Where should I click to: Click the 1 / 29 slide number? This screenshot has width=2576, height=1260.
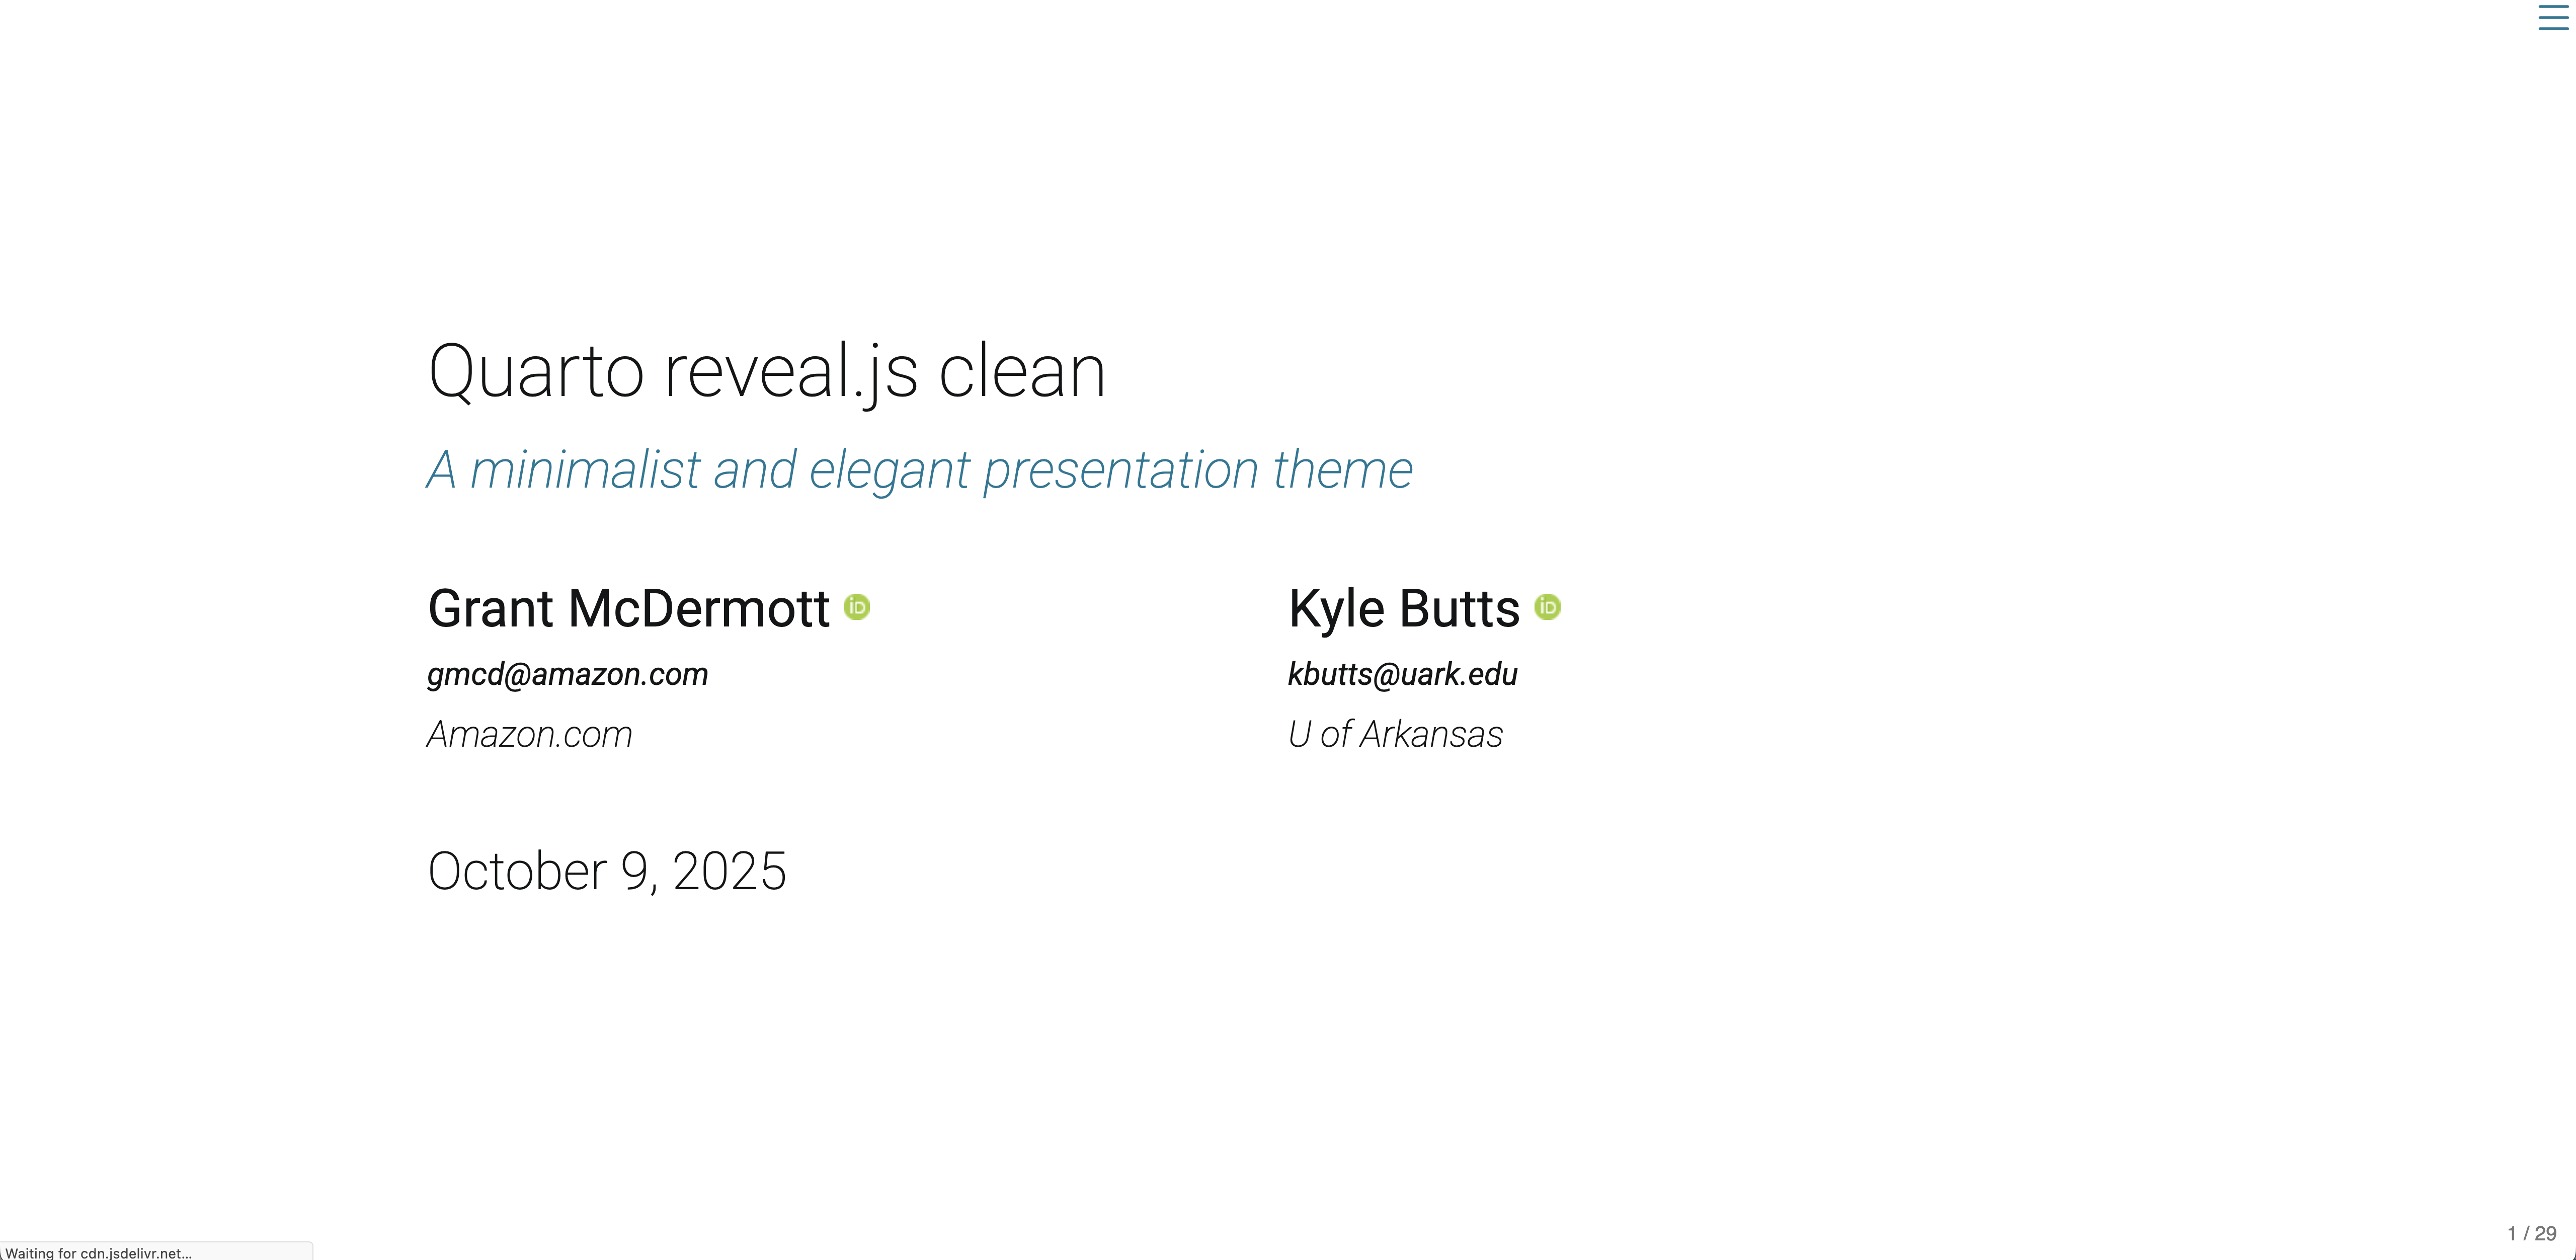[x=2531, y=1233]
